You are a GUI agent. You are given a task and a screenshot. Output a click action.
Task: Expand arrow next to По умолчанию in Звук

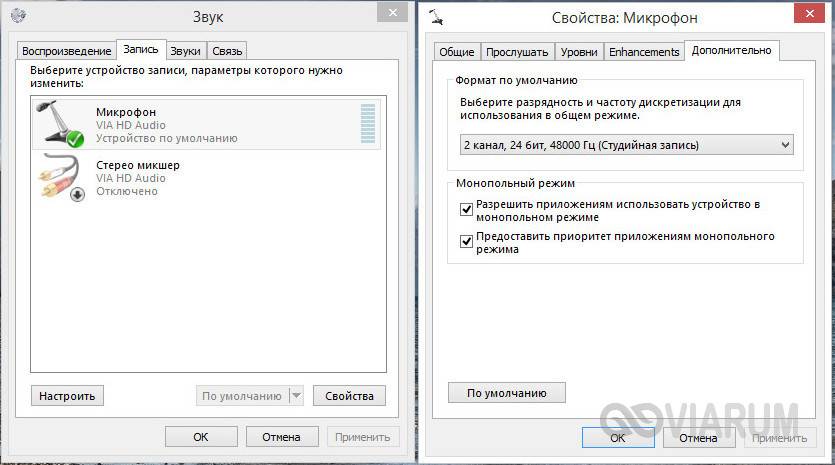pos(296,396)
